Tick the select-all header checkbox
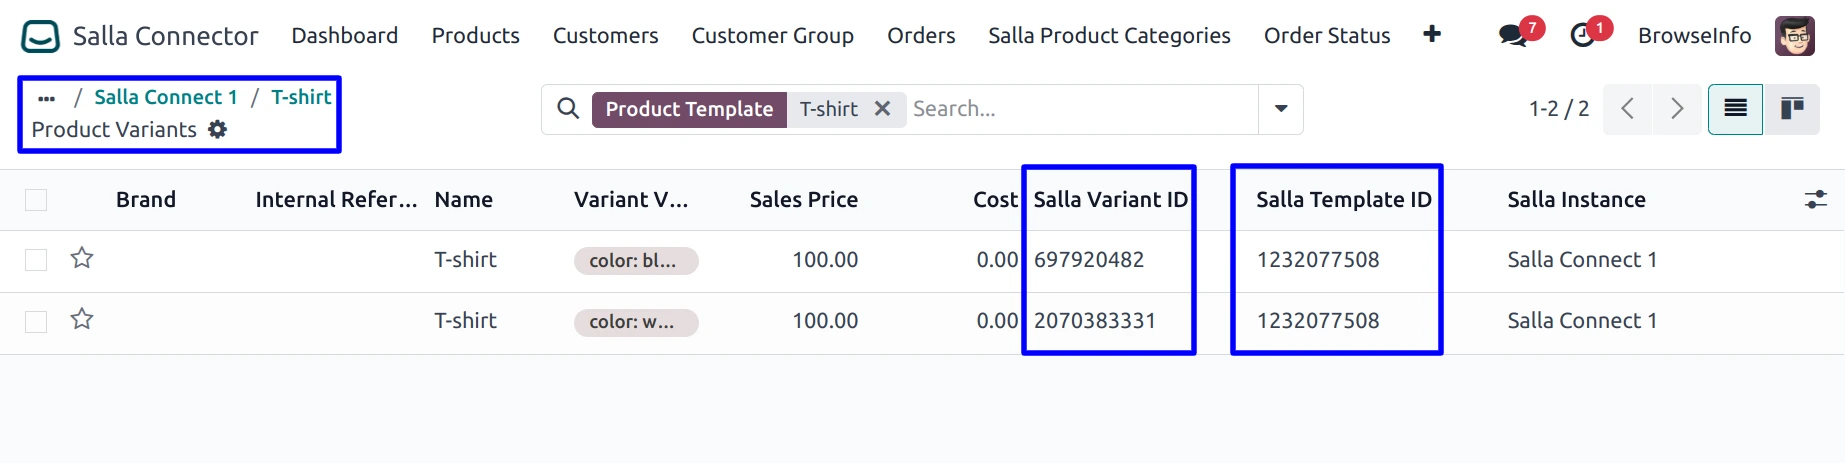This screenshot has width=1845, height=463. 36,200
